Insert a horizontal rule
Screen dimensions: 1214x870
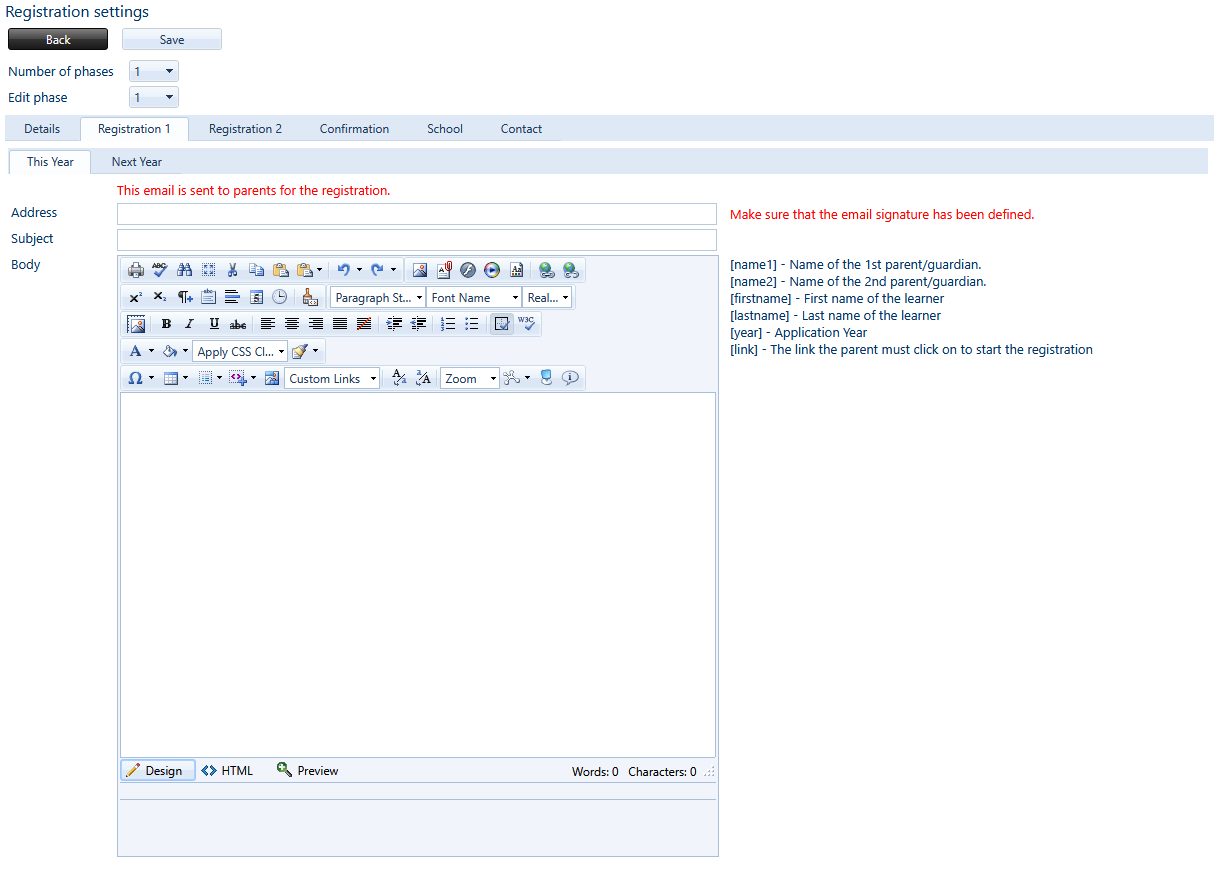click(232, 297)
